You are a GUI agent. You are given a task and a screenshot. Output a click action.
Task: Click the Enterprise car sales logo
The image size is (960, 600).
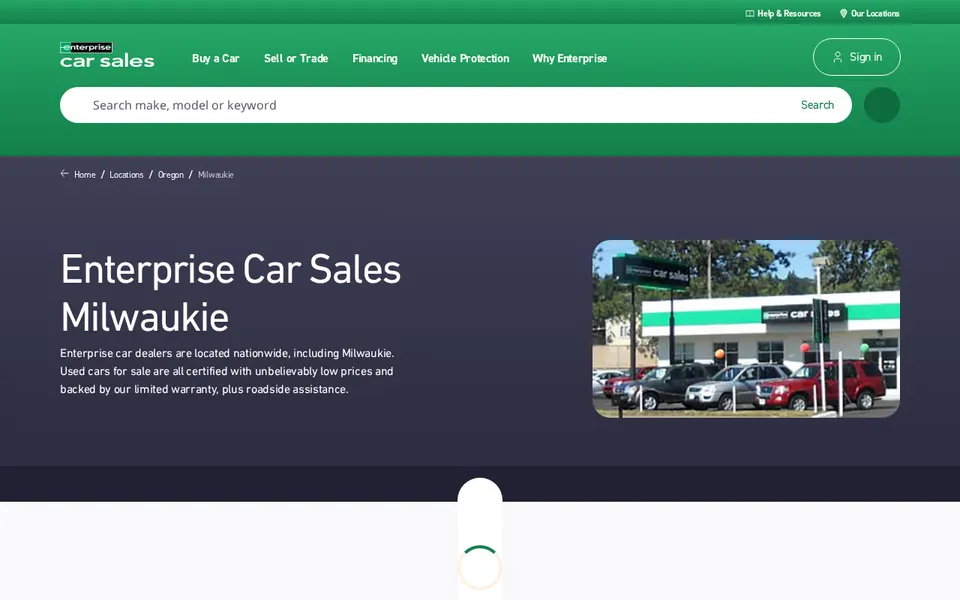click(107, 55)
